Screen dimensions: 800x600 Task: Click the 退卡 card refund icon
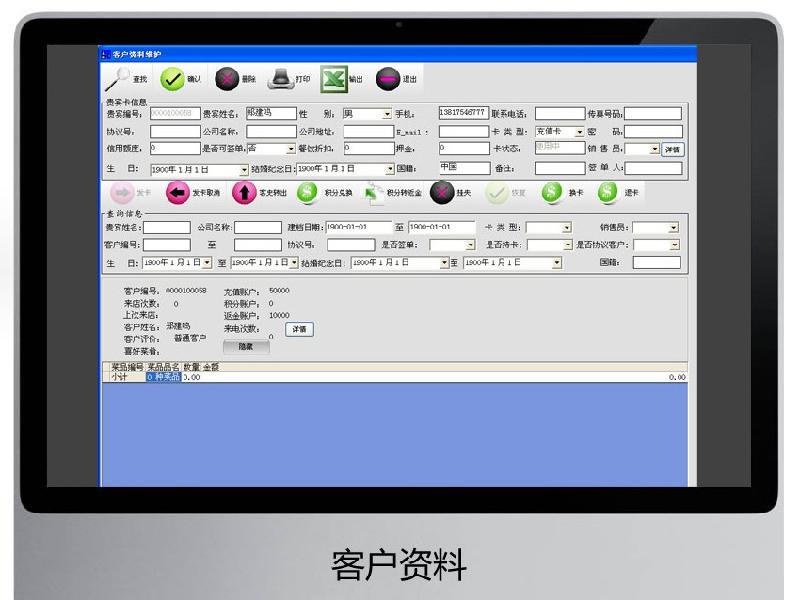[608, 192]
